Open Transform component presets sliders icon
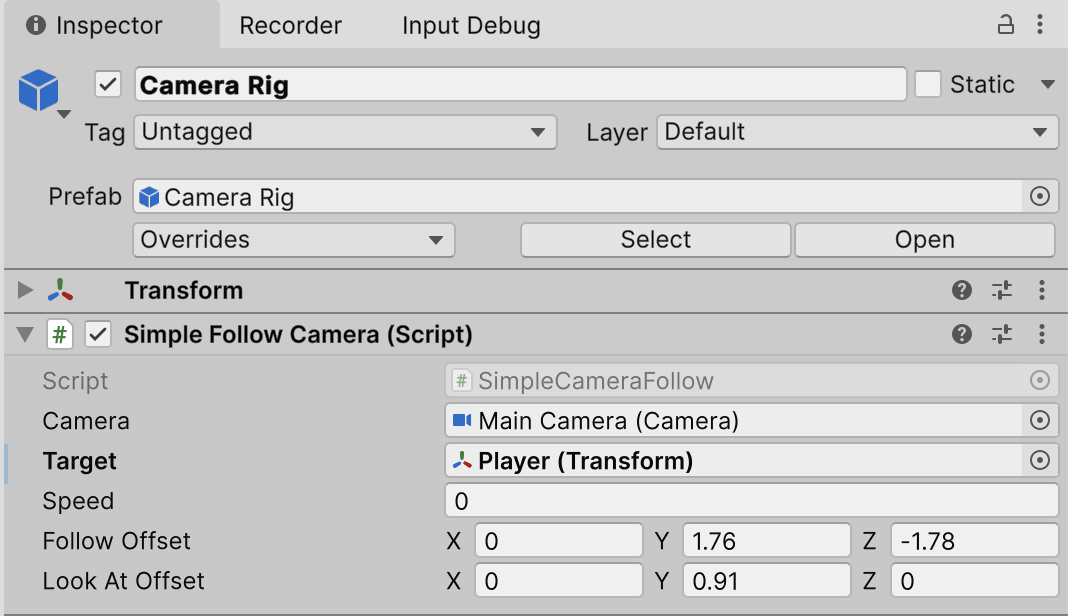This screenshot has width=1068, height=616. click(x=1002, y=291)
